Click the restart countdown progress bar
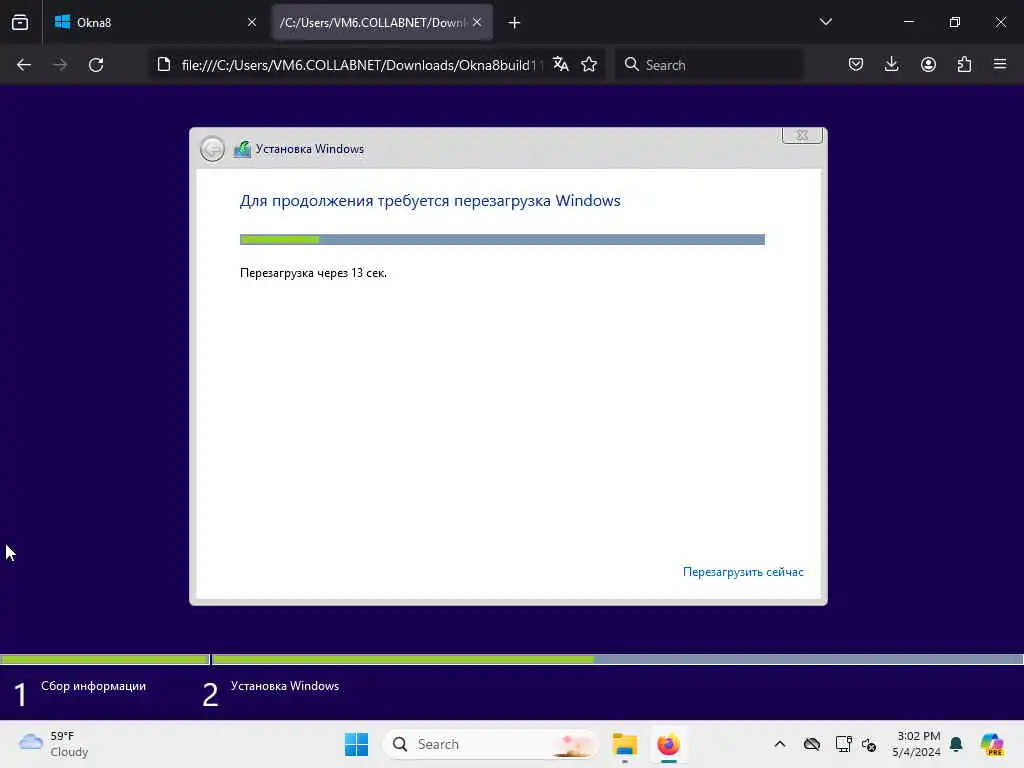This screenshot has height=768, width=1024. tap(502, 240)
